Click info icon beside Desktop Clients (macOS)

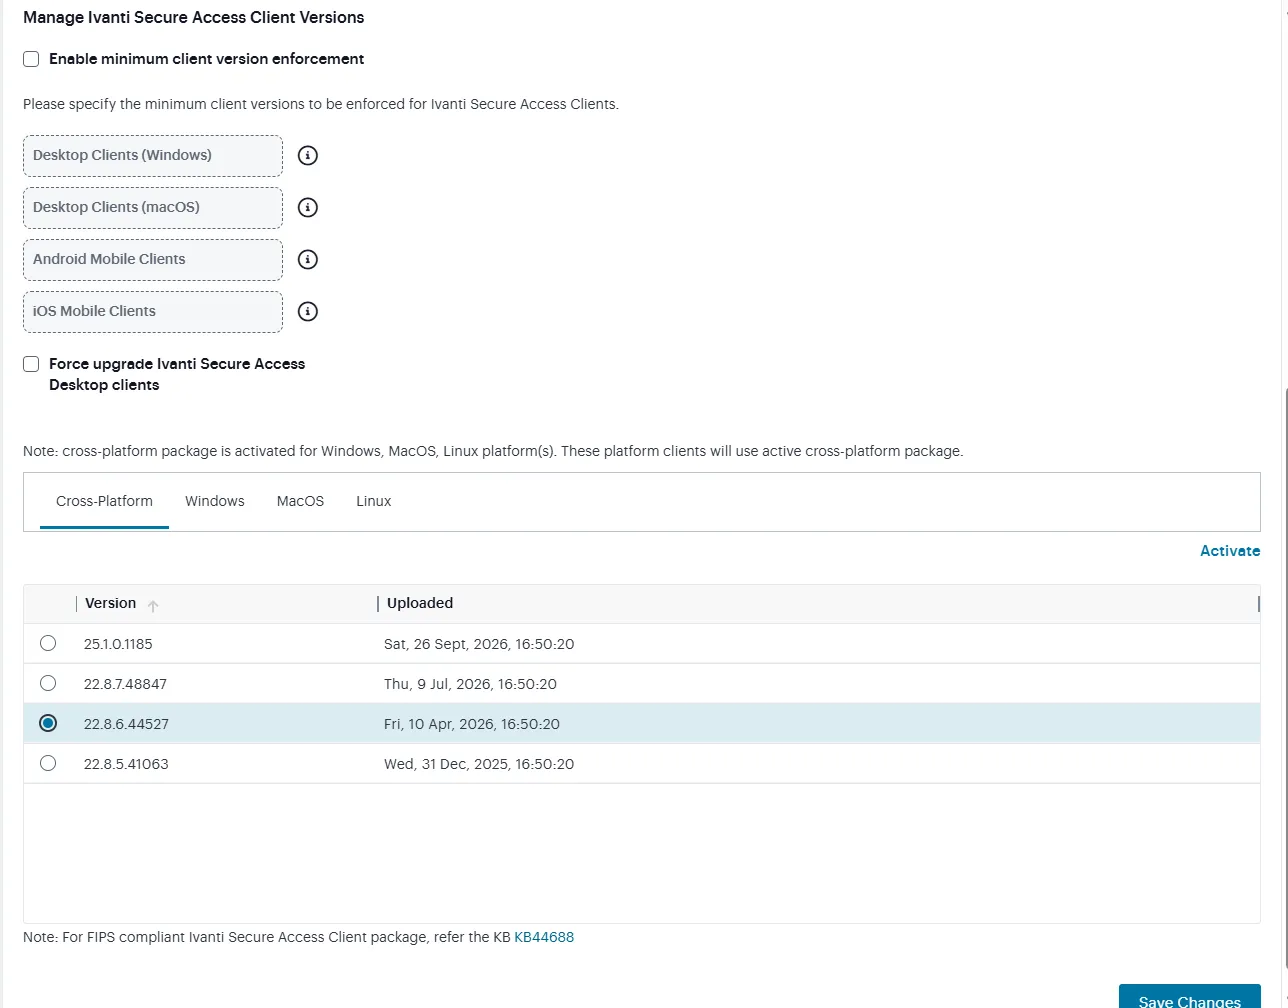308,208
